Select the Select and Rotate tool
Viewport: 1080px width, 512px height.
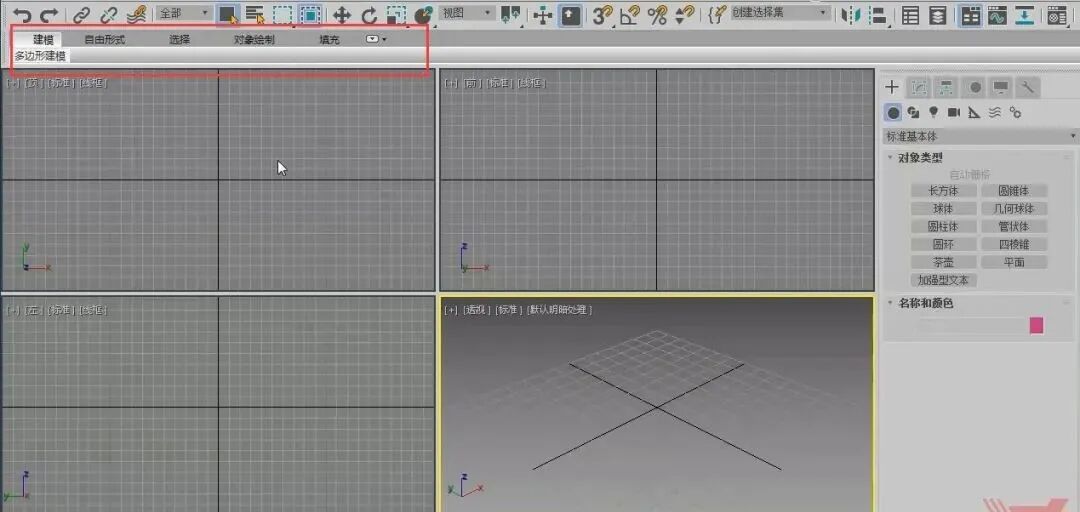pyautogui.click(x=370, y=15)
